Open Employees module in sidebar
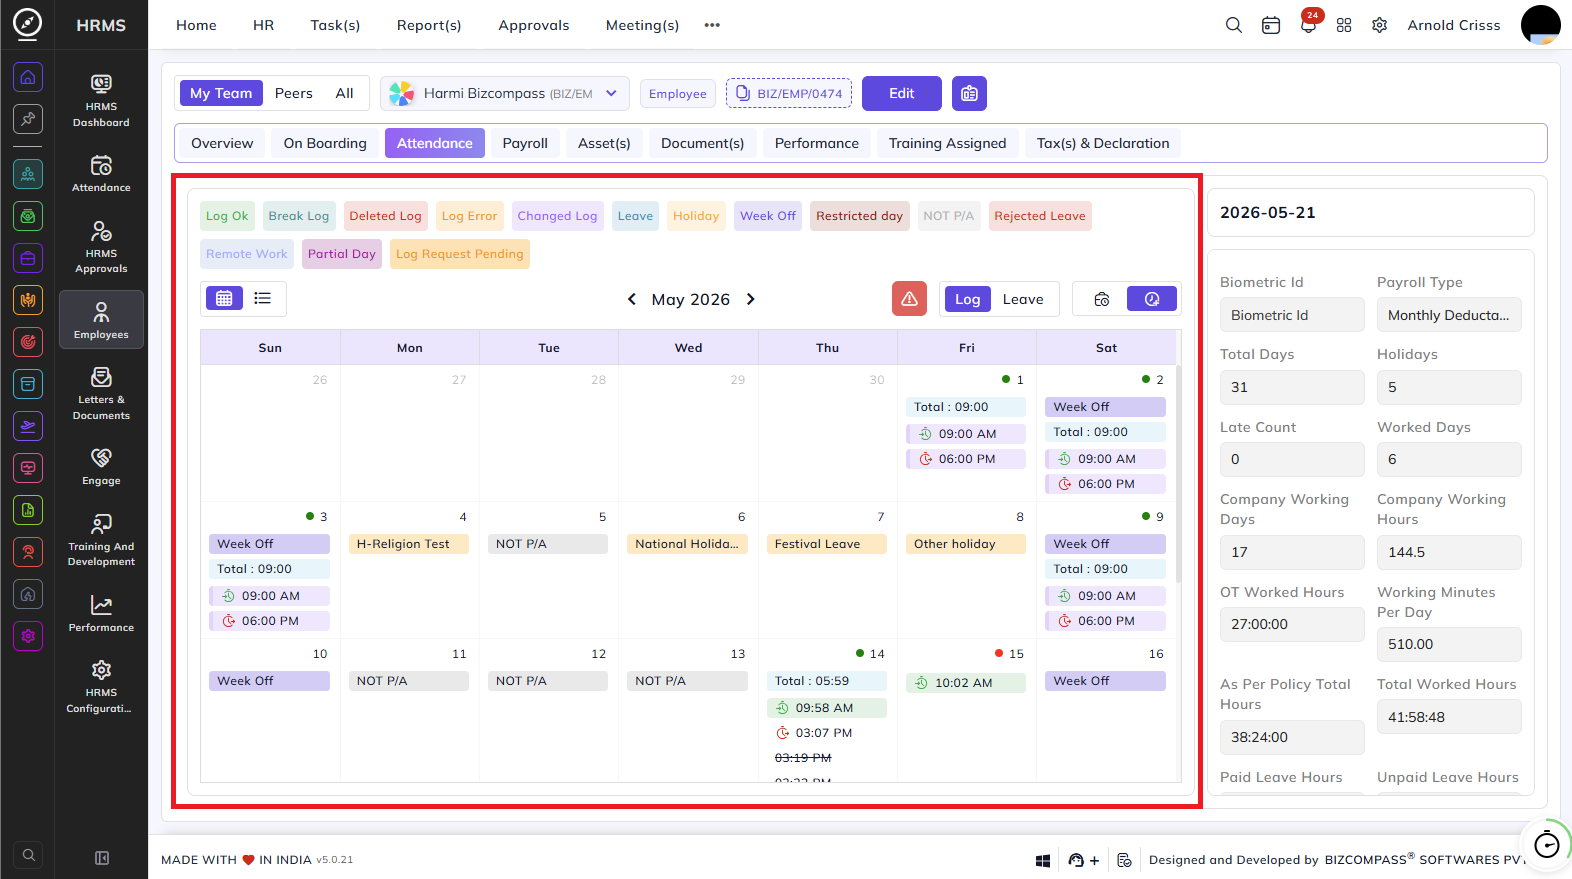Screen dimensions: 1572x879 101,320
